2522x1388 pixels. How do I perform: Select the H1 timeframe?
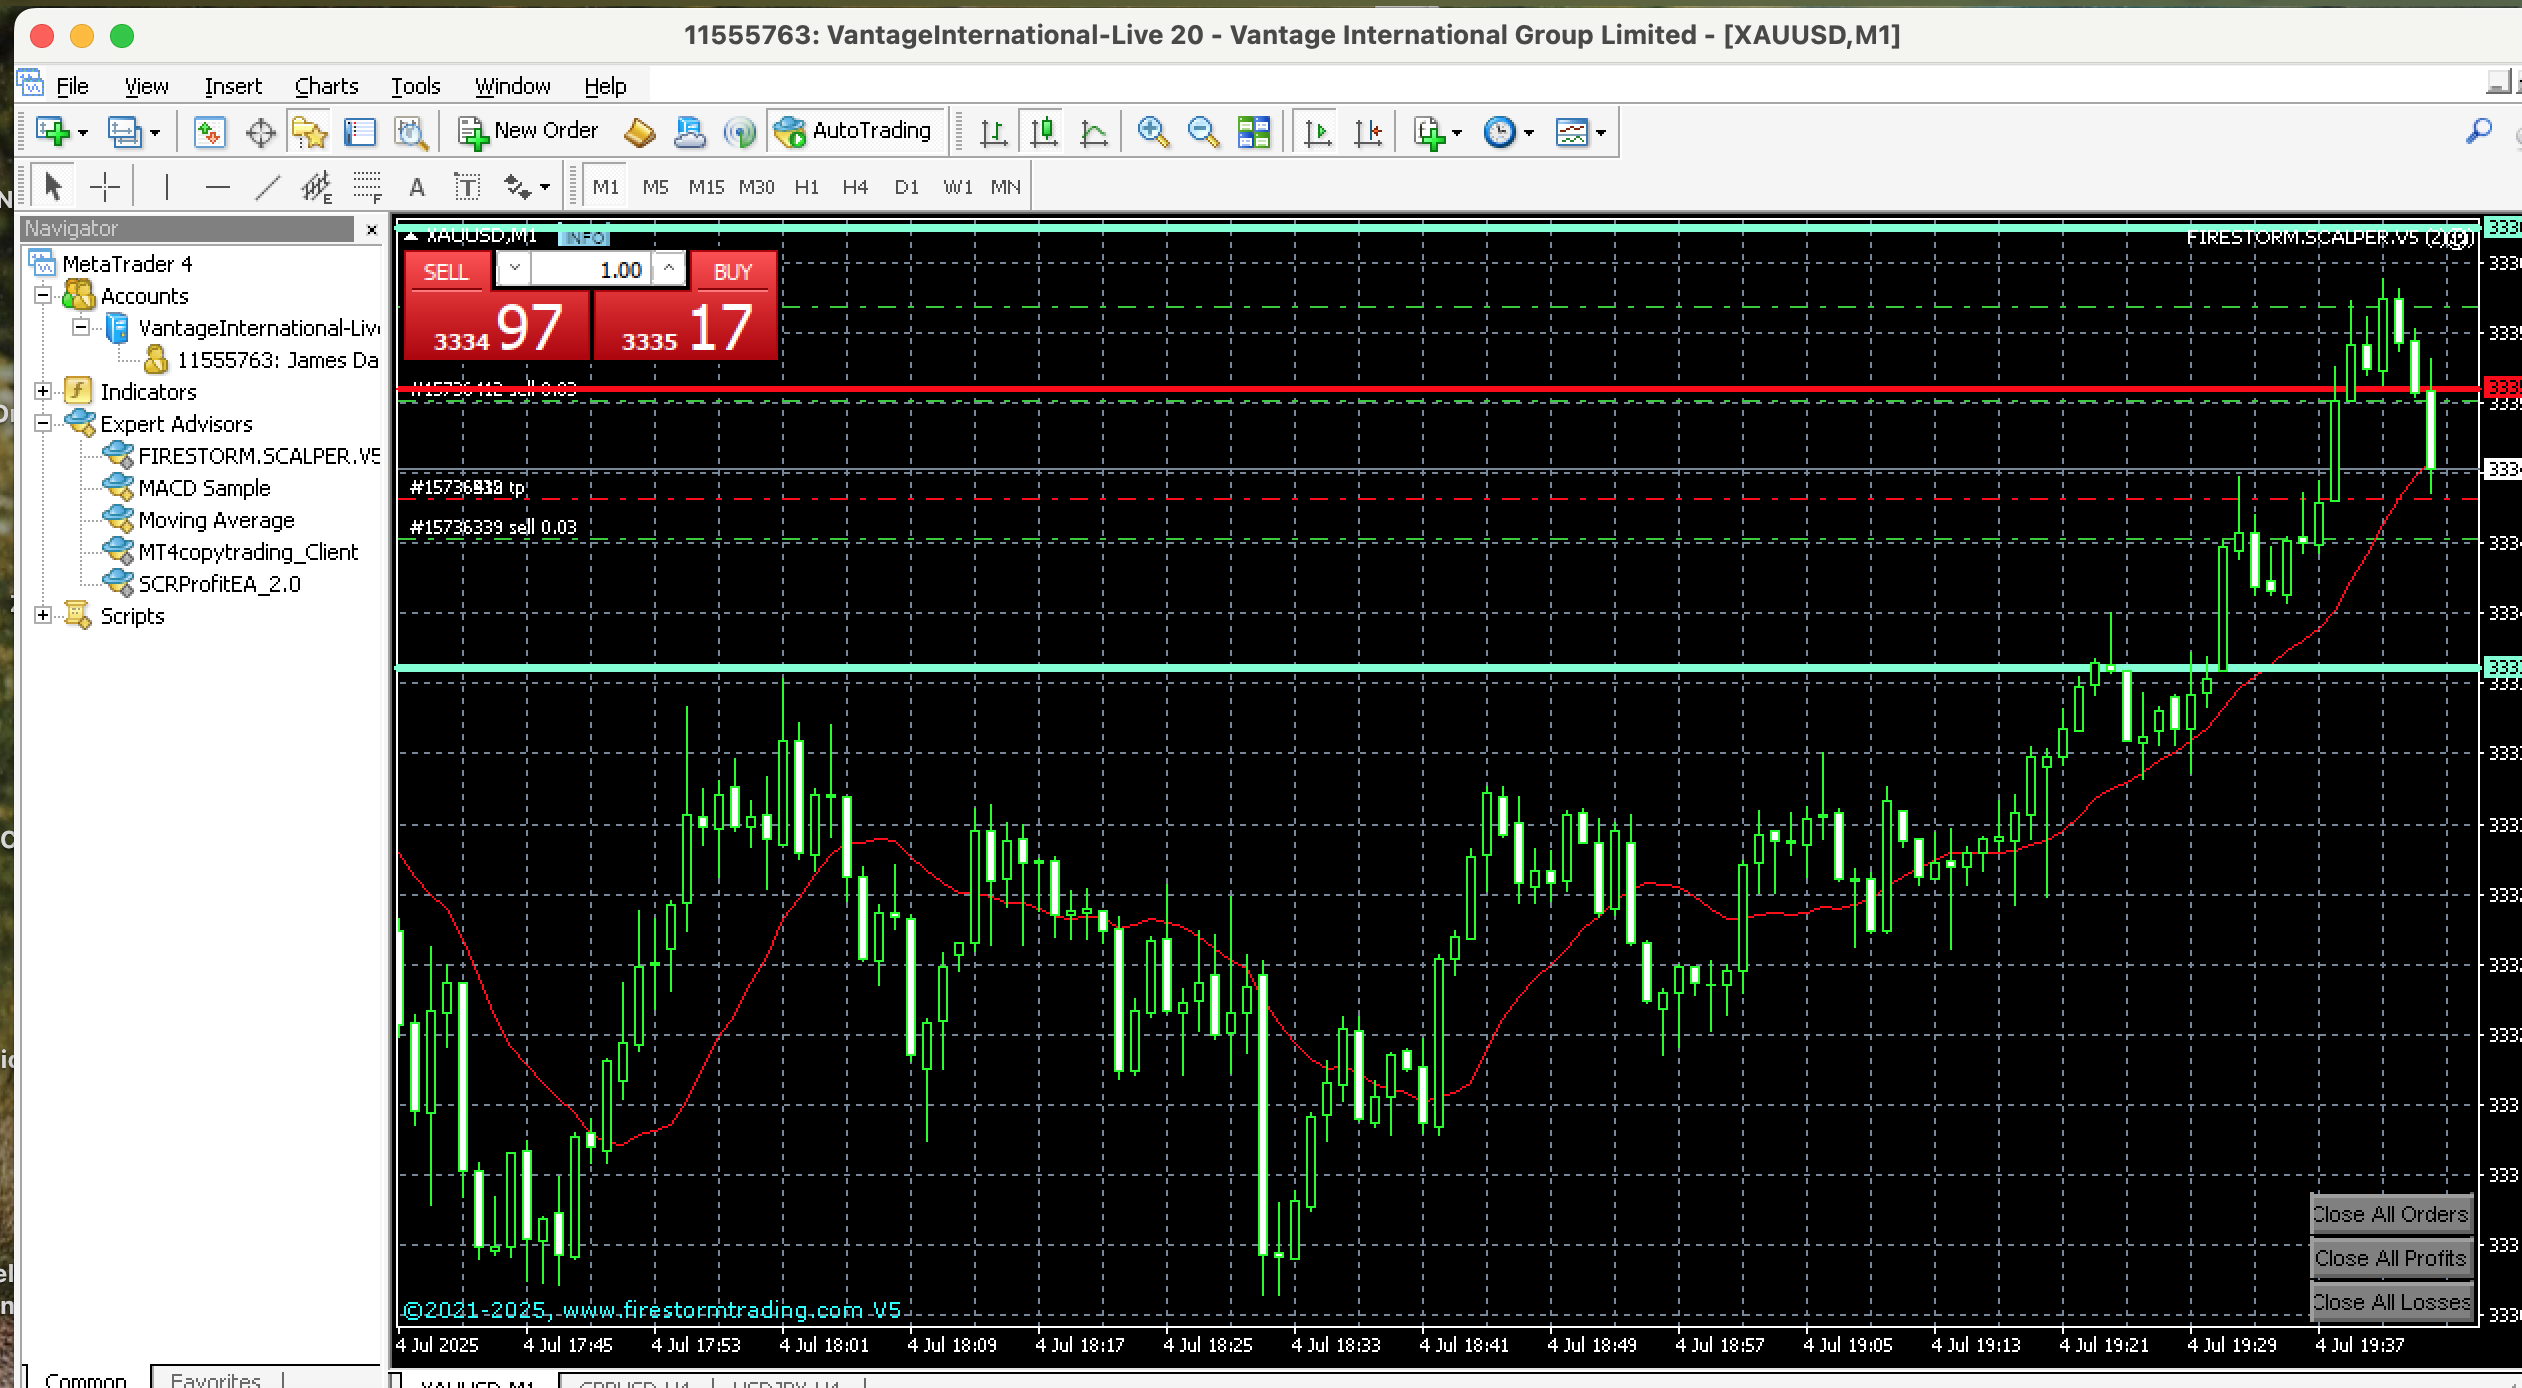(806, 187)
